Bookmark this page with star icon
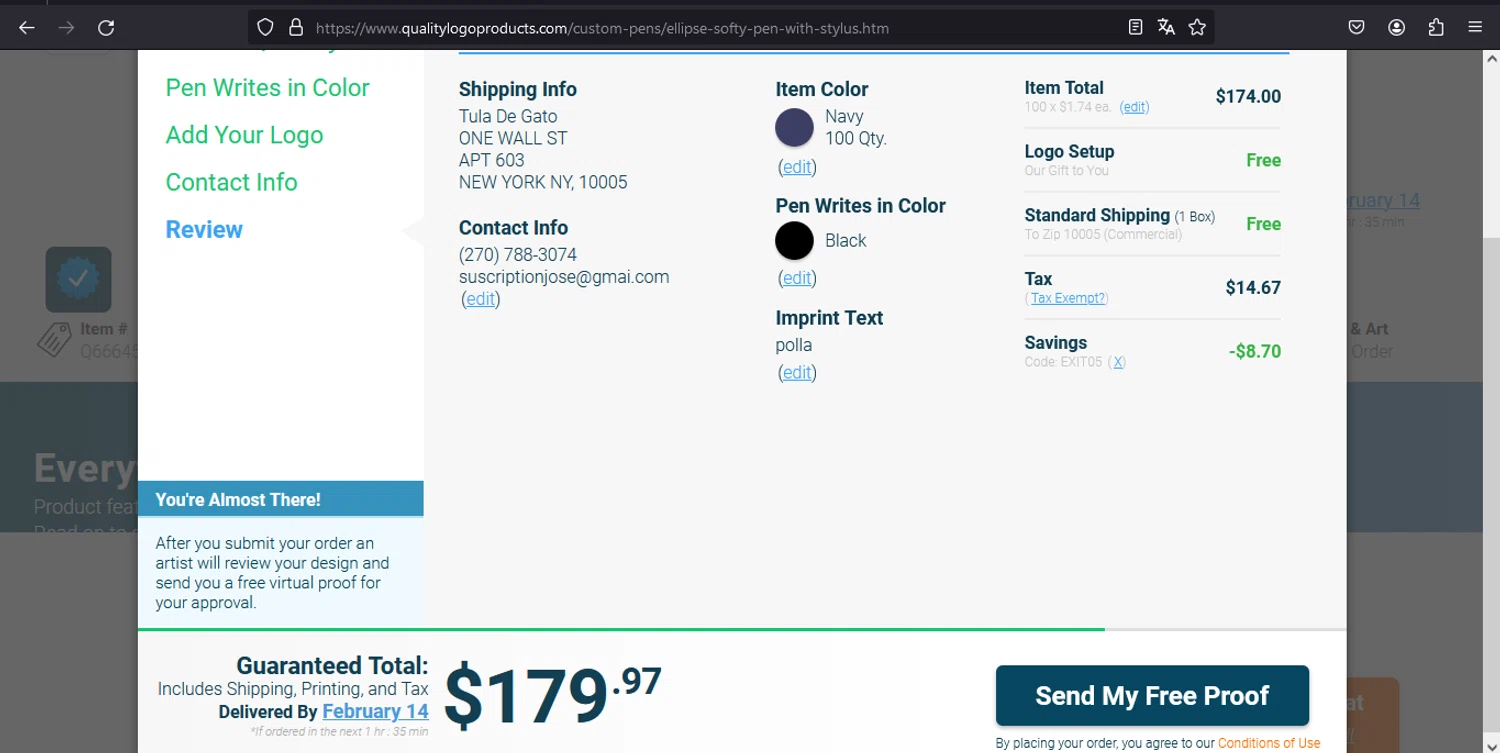The width and height of the screenshot is (1500, 753). click(x=1197, y=28)
